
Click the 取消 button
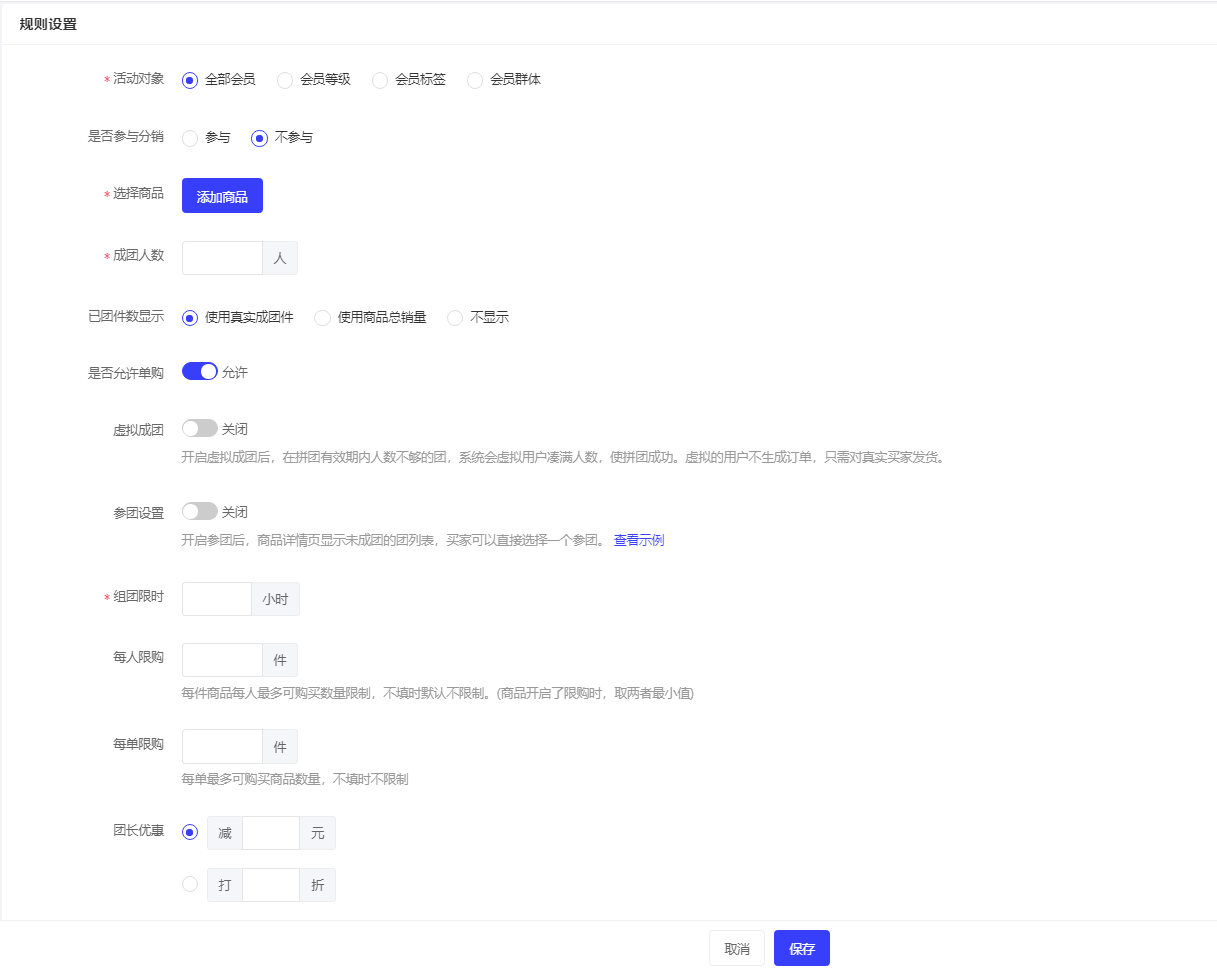pos(737,948)
